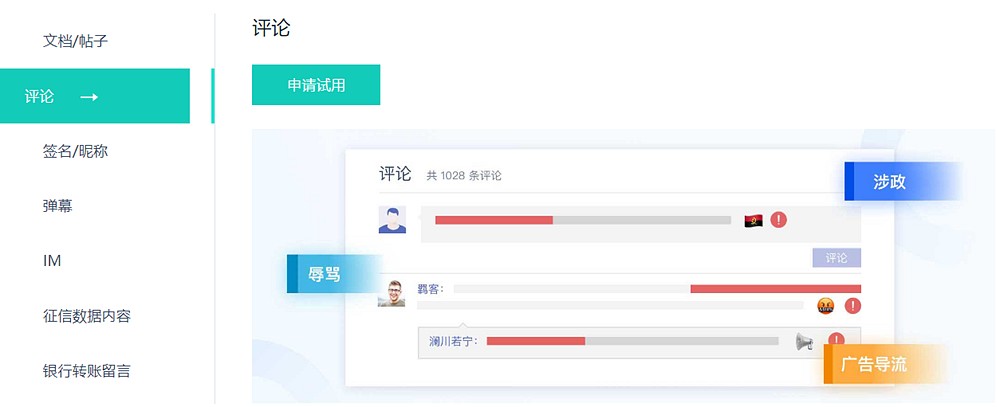
Task: Open the 文档/帖子 sidebar item
Action: pos(75,42)
